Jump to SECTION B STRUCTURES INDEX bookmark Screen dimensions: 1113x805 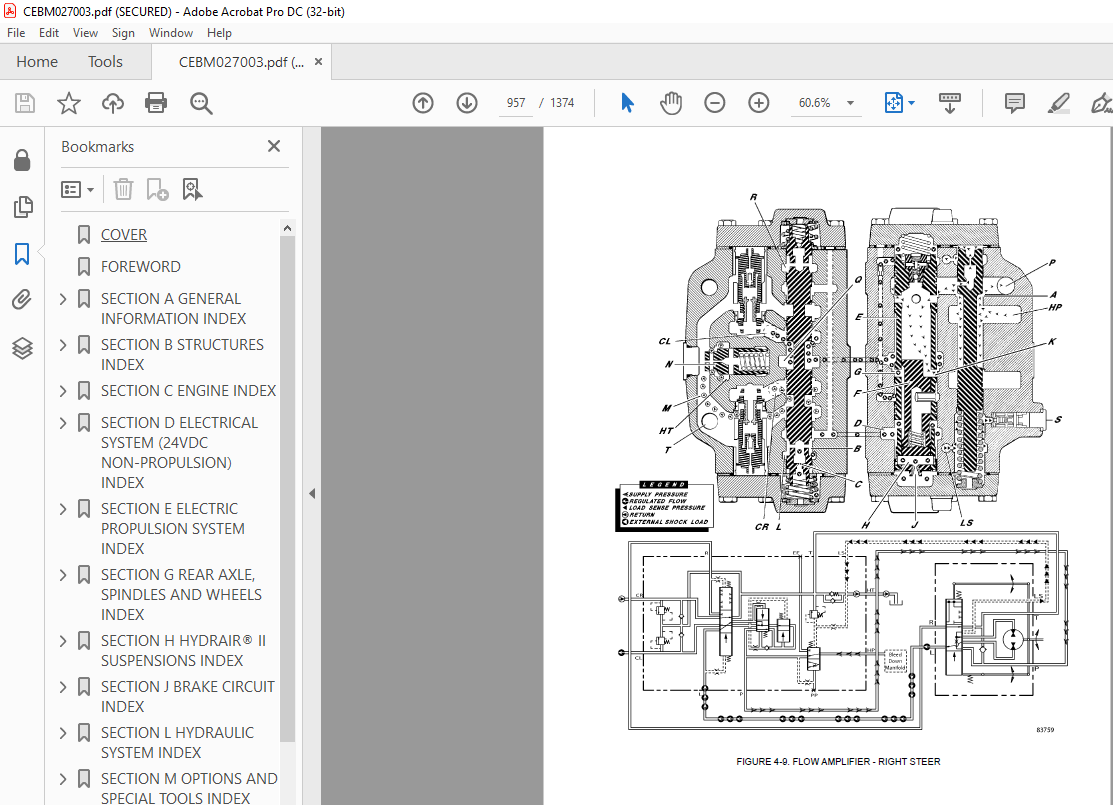(x=182, y=354)
